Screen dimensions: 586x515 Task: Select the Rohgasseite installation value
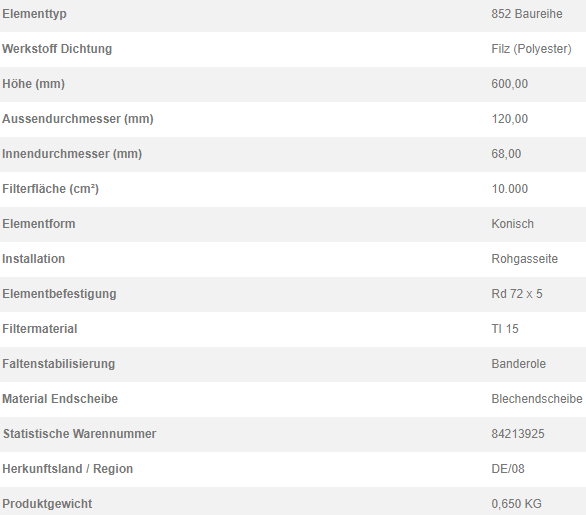524,259
